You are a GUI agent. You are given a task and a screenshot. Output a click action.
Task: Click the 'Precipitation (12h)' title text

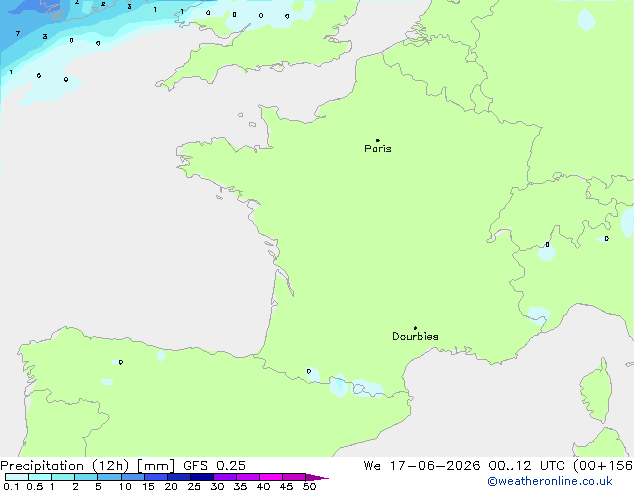click(x=65, y=466)
